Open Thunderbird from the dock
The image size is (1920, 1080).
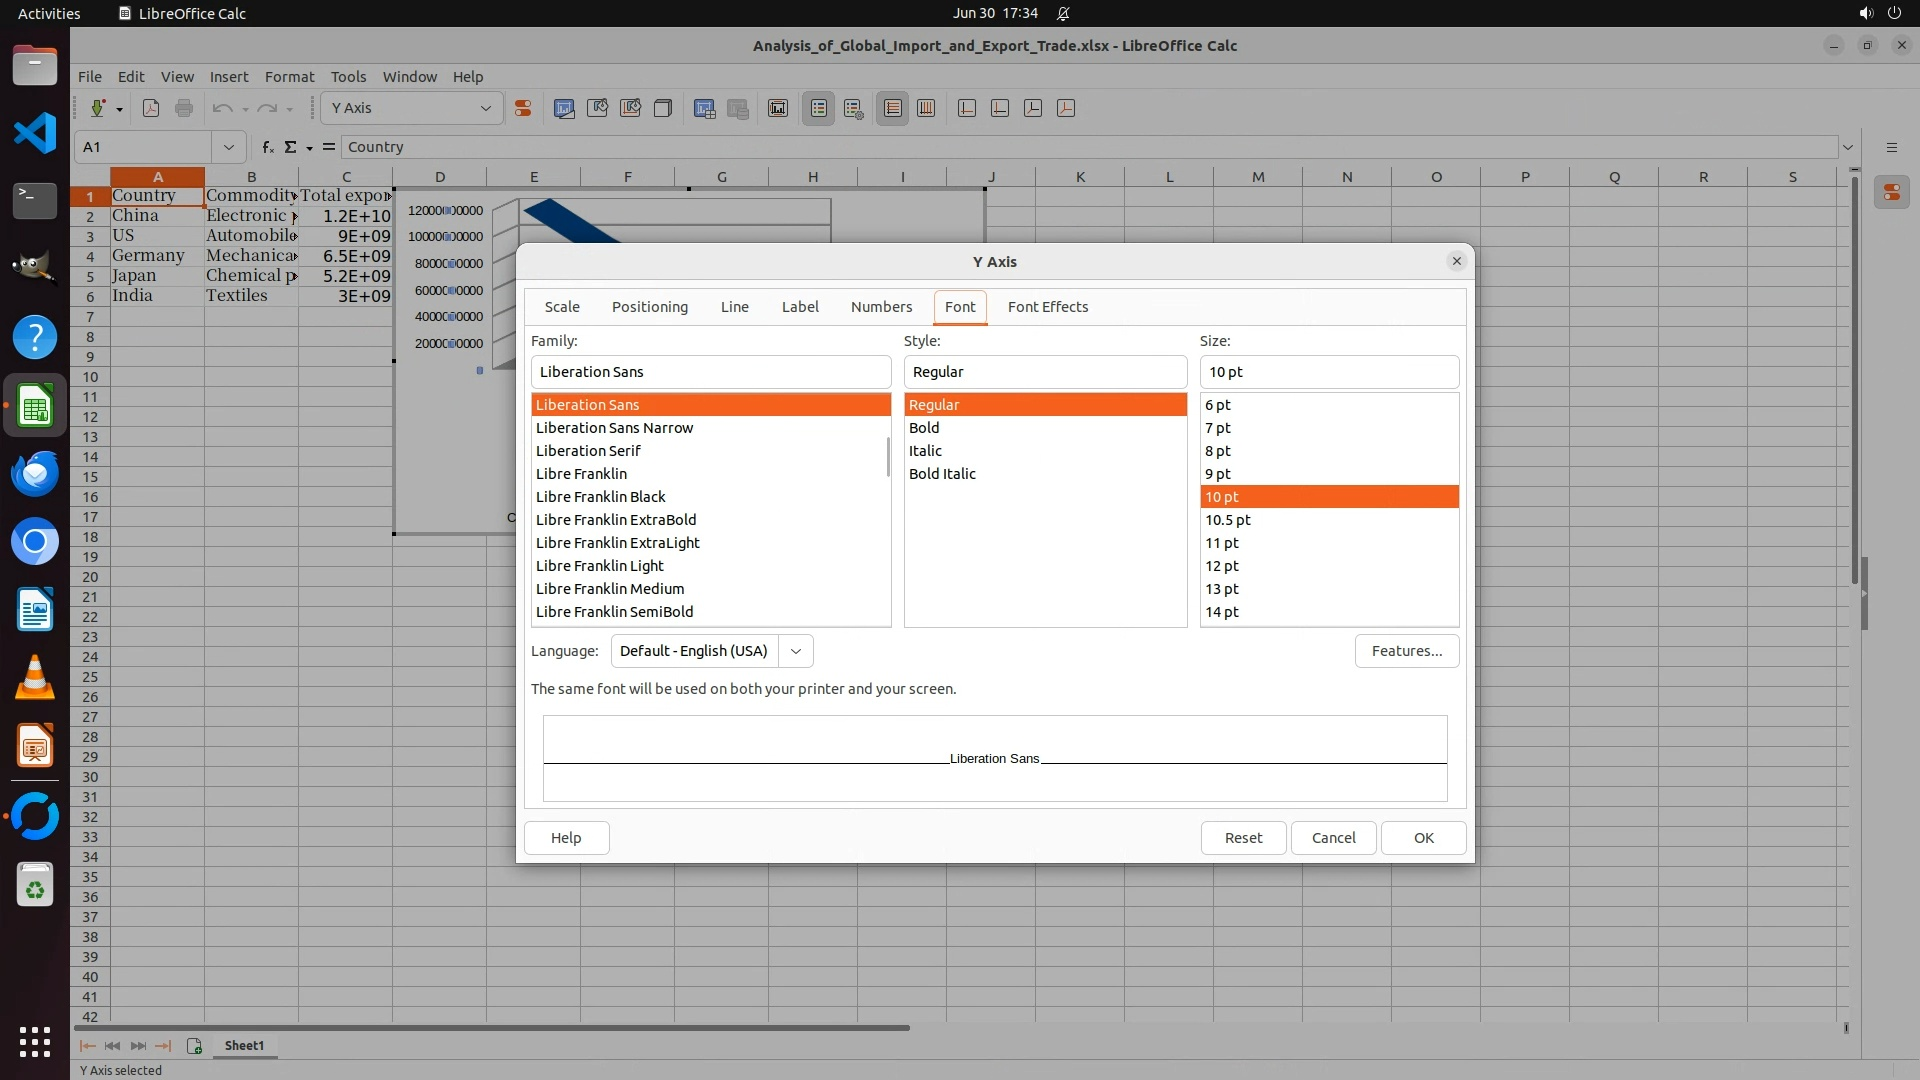pyautogui.click(x=35, y=473)
